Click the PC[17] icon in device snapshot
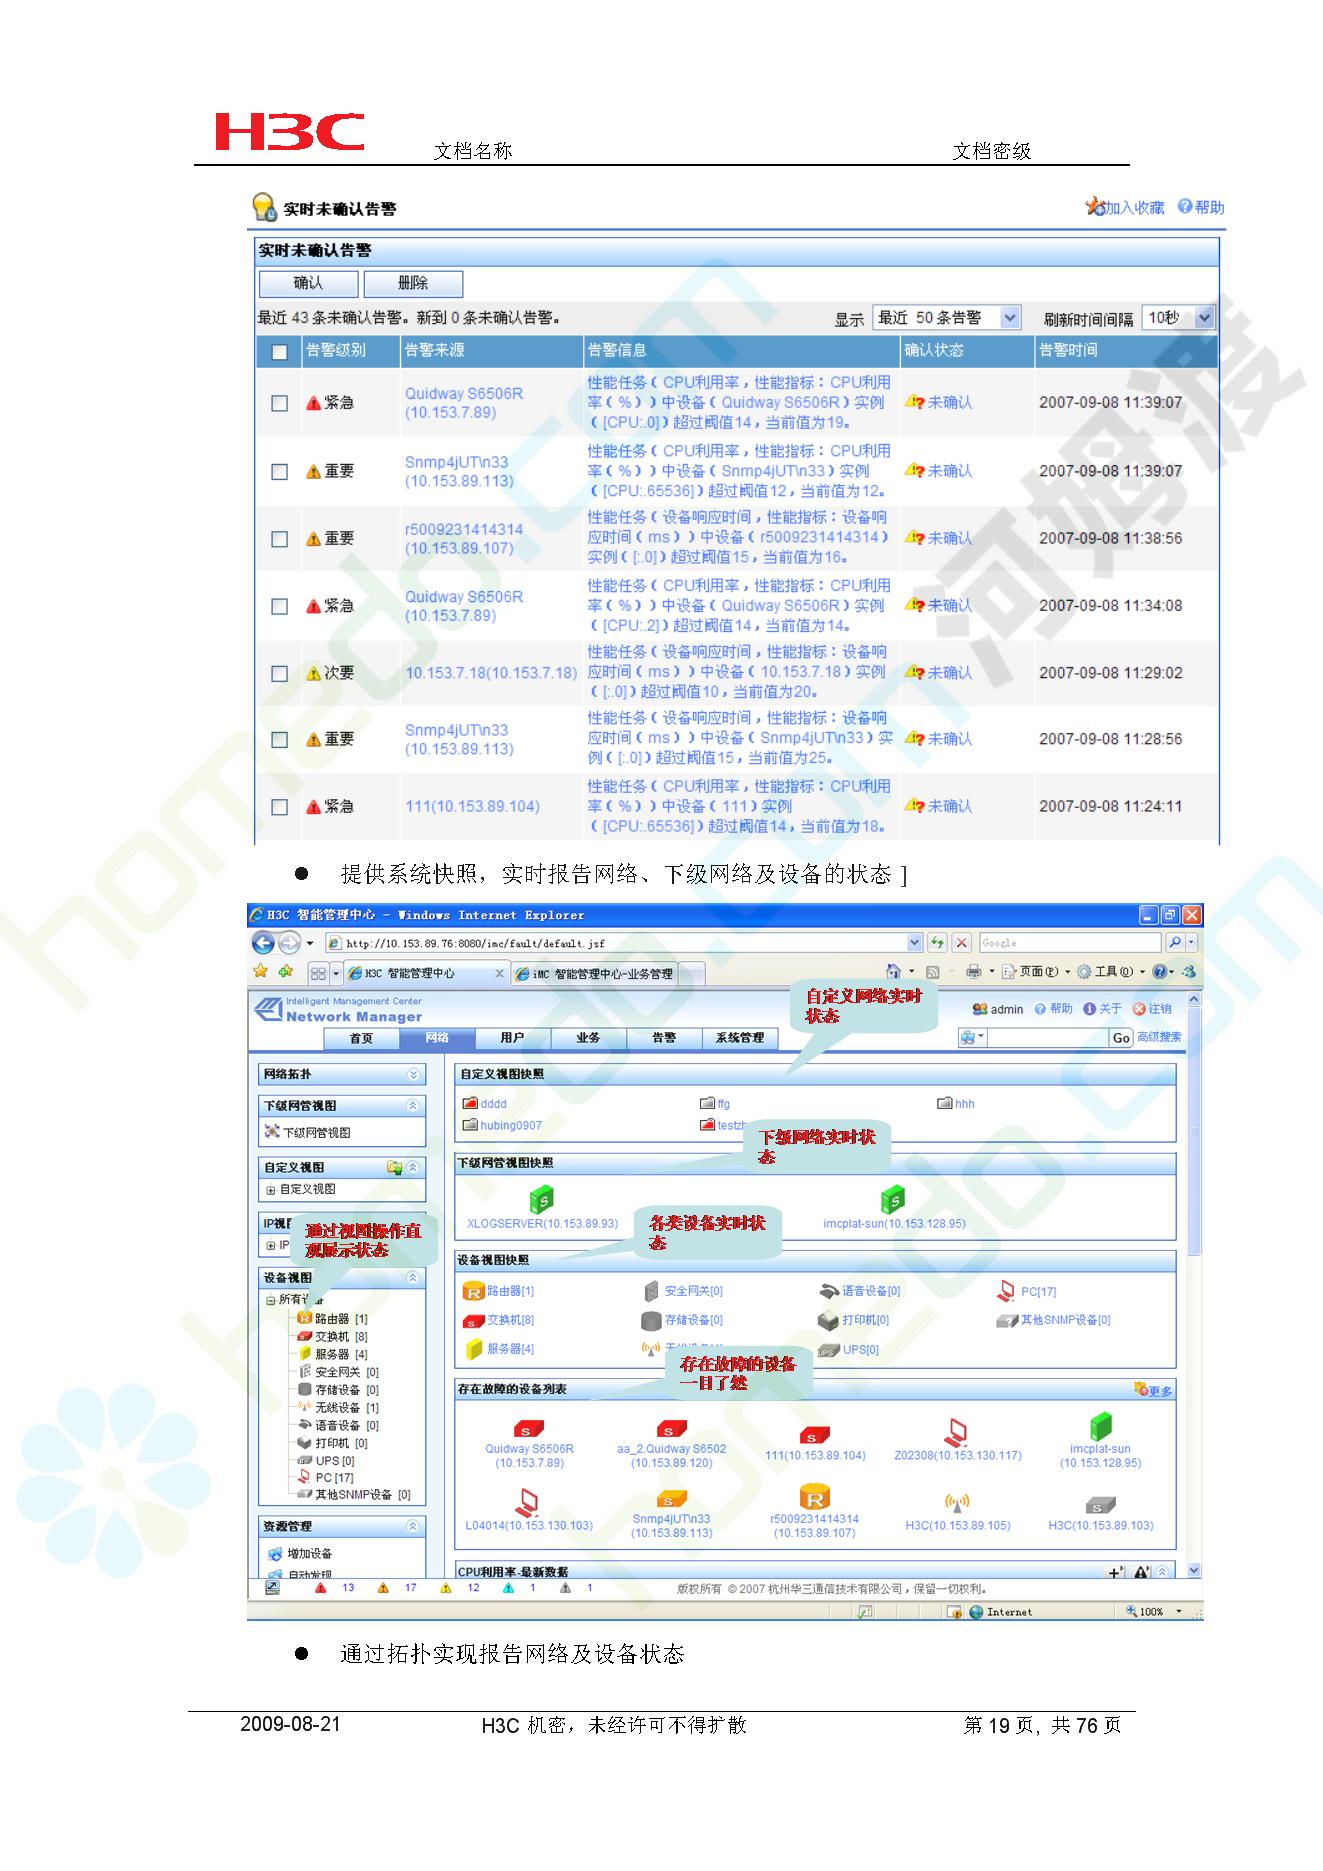The image size is (1323, 1871). [x=1006, y=1292]
